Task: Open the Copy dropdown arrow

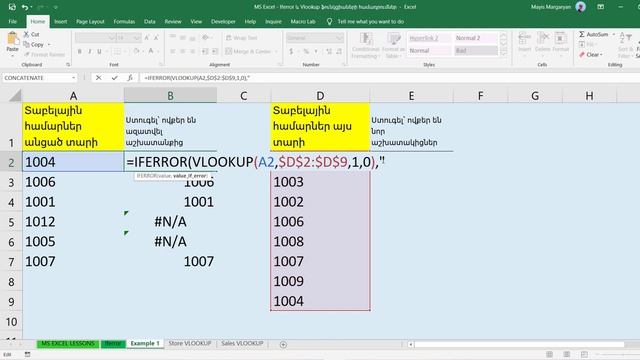Action: (49, 44)
